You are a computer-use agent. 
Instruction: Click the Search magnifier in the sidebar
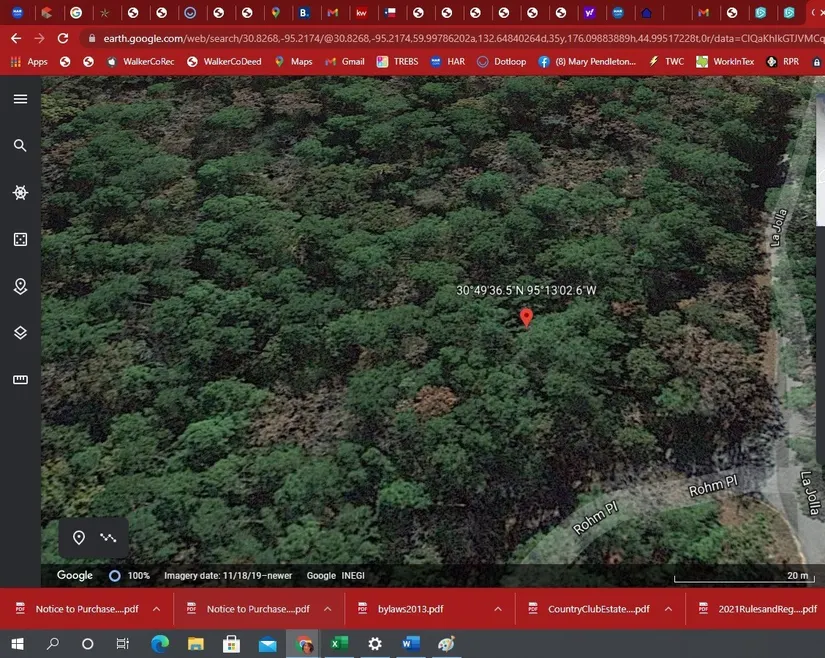(x=20, y=146)
